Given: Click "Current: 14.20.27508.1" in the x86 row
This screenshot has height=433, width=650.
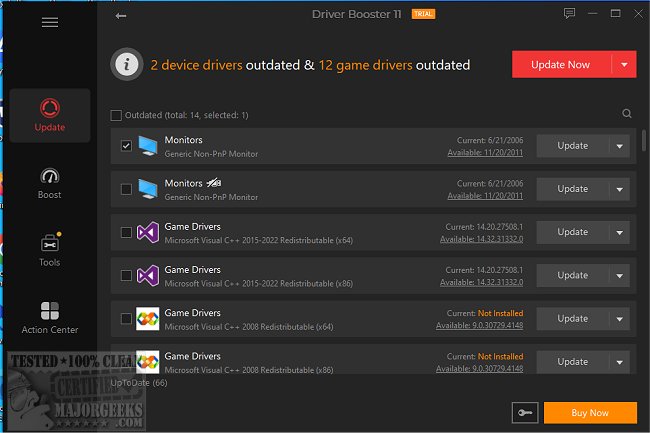Looking at the screenshot, I should pos(484,270).
